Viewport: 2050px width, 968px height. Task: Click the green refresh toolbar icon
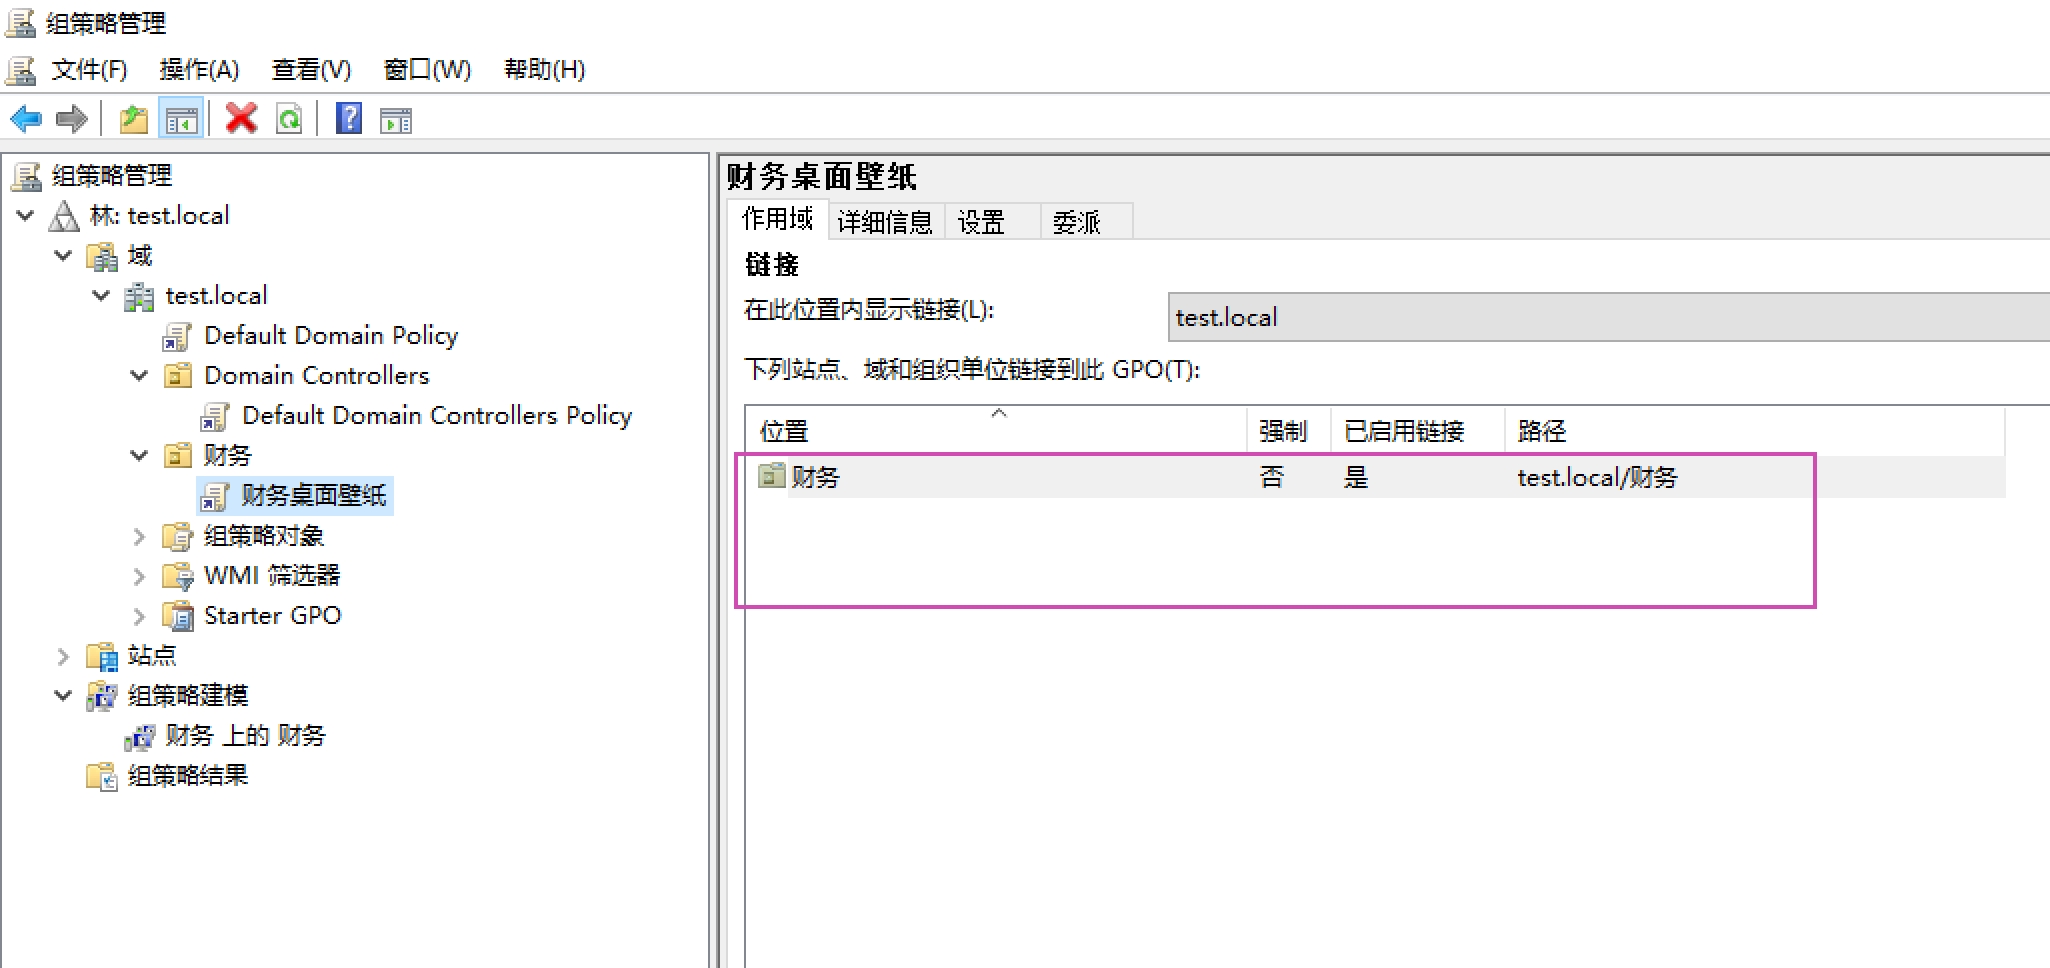click(289, 120)
